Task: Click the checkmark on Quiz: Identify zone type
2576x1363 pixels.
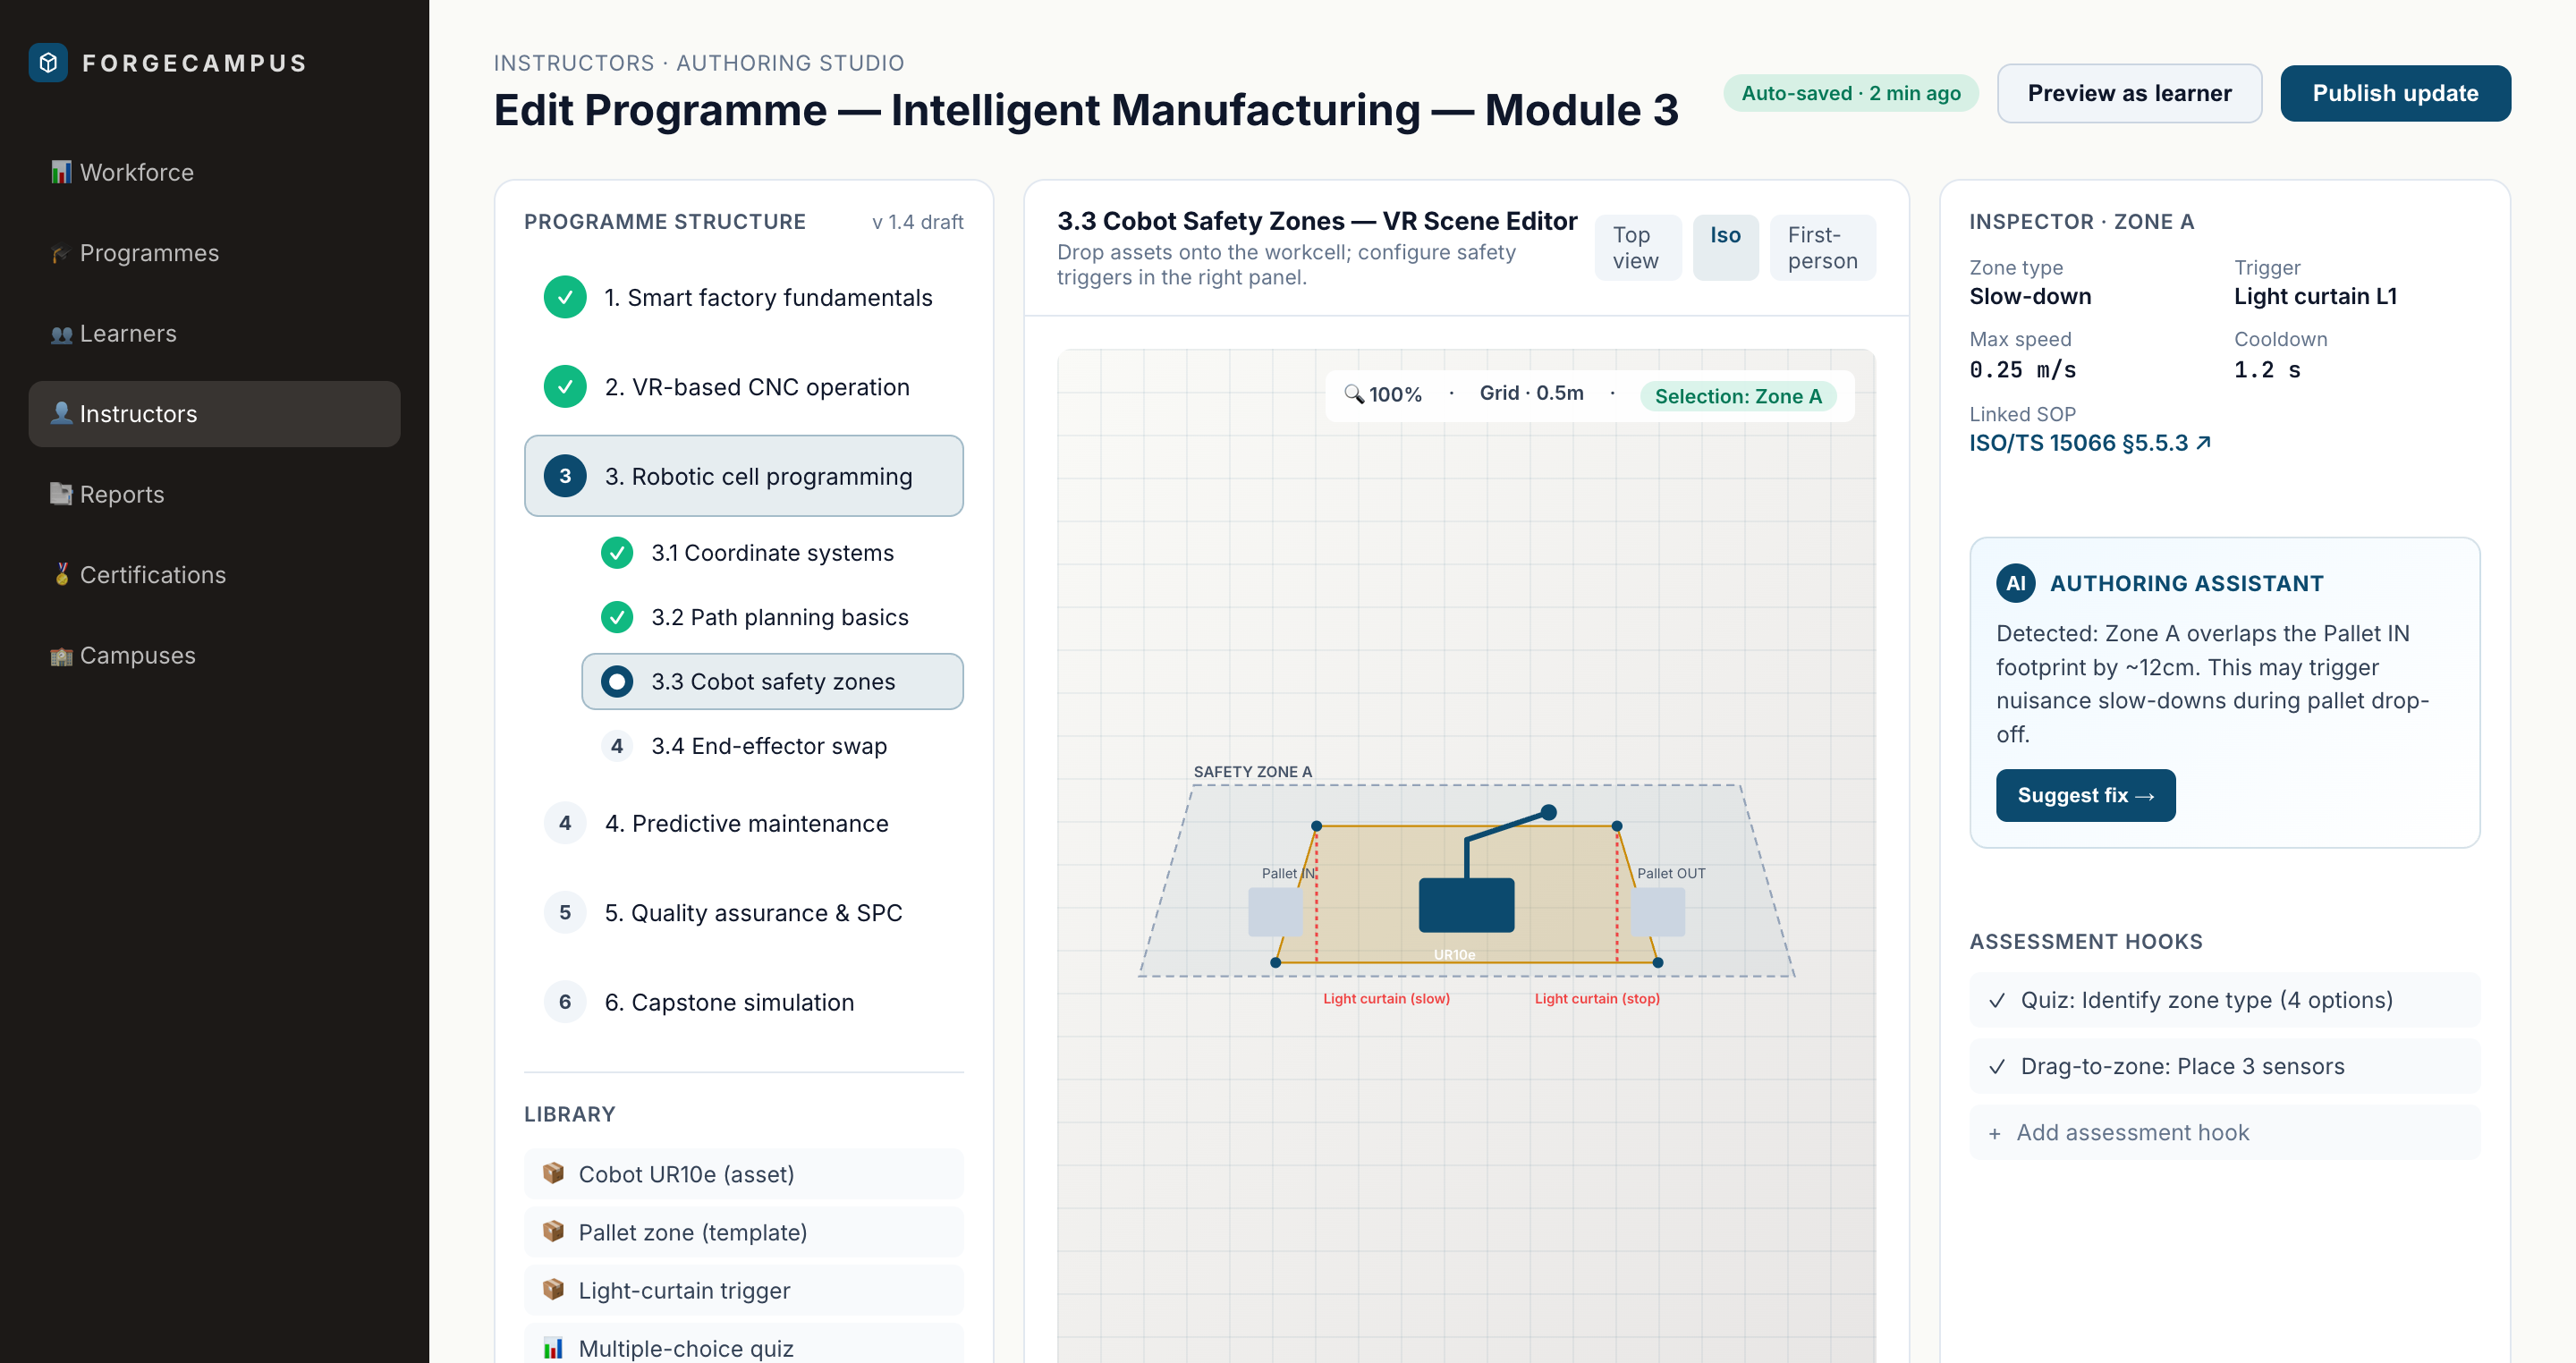Action: (1997, 1000)
